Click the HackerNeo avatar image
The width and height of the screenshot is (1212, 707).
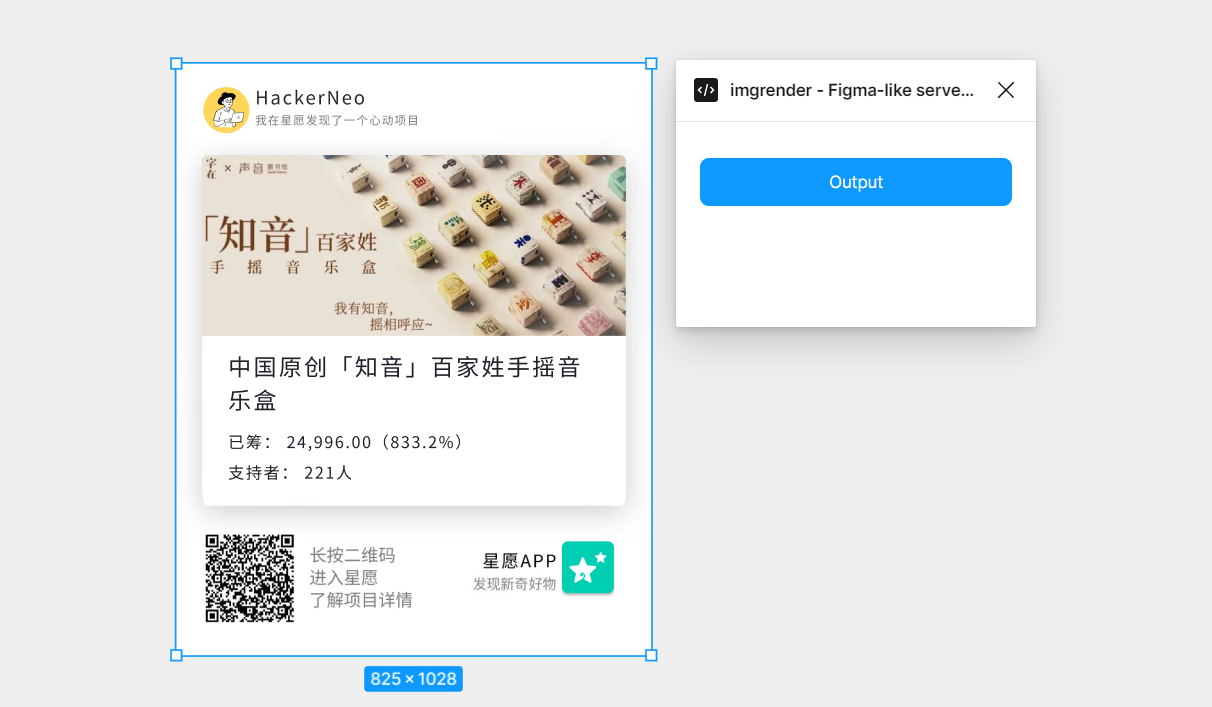(226, 110)
